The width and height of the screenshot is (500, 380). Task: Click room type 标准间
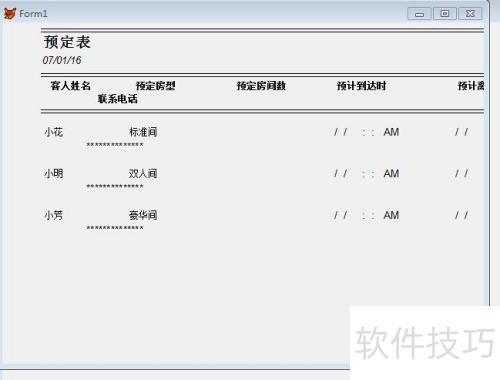coord(143,132)
